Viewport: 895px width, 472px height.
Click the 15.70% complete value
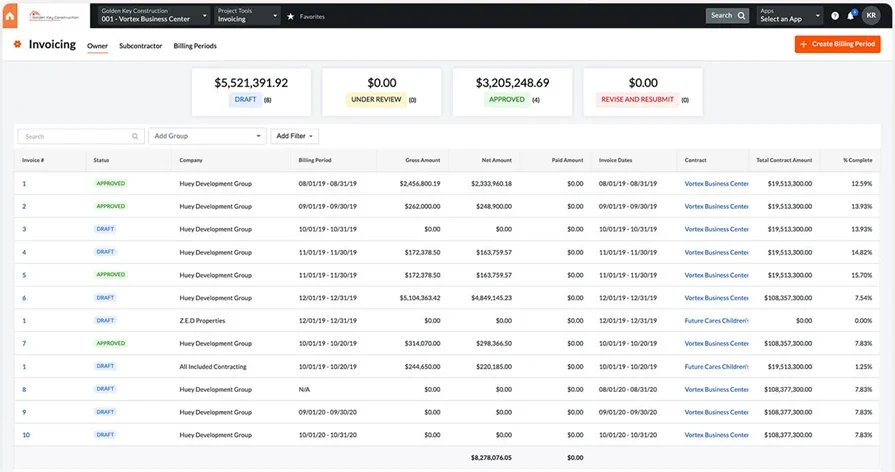tap(861, 275)
